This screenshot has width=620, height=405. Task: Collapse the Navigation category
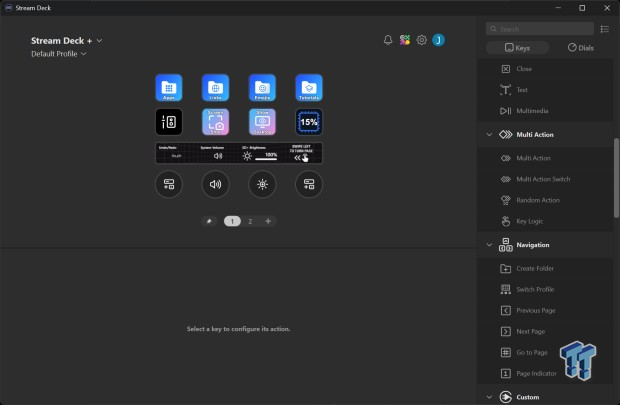[489, 245]
